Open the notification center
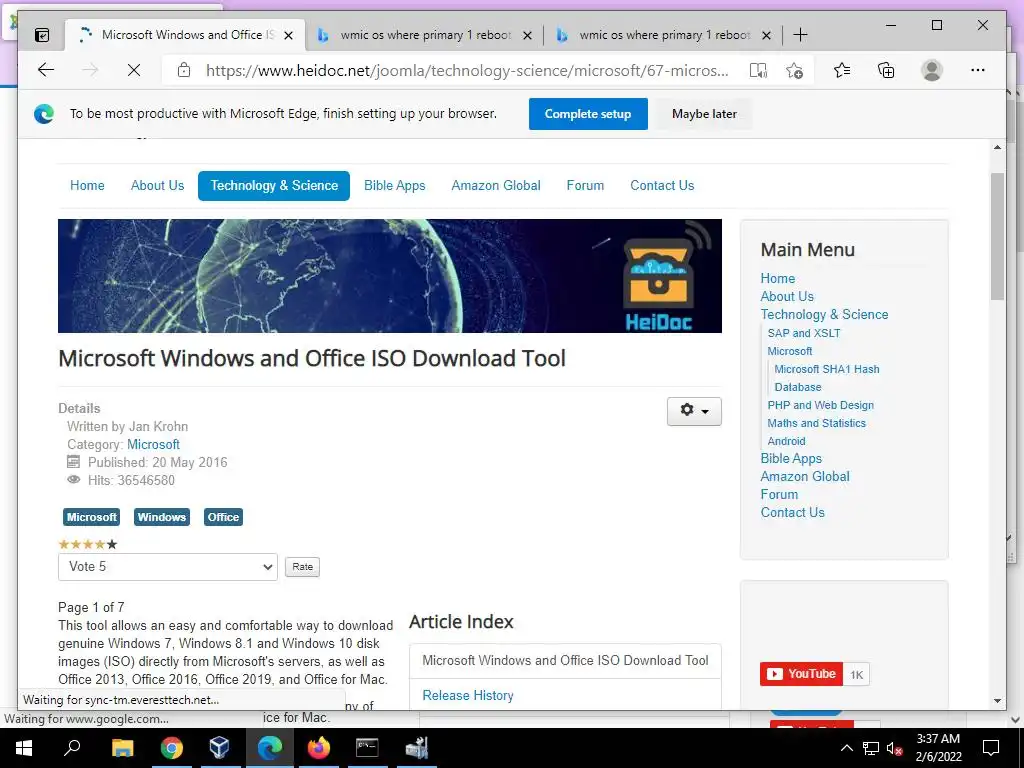 click(991, 748)
